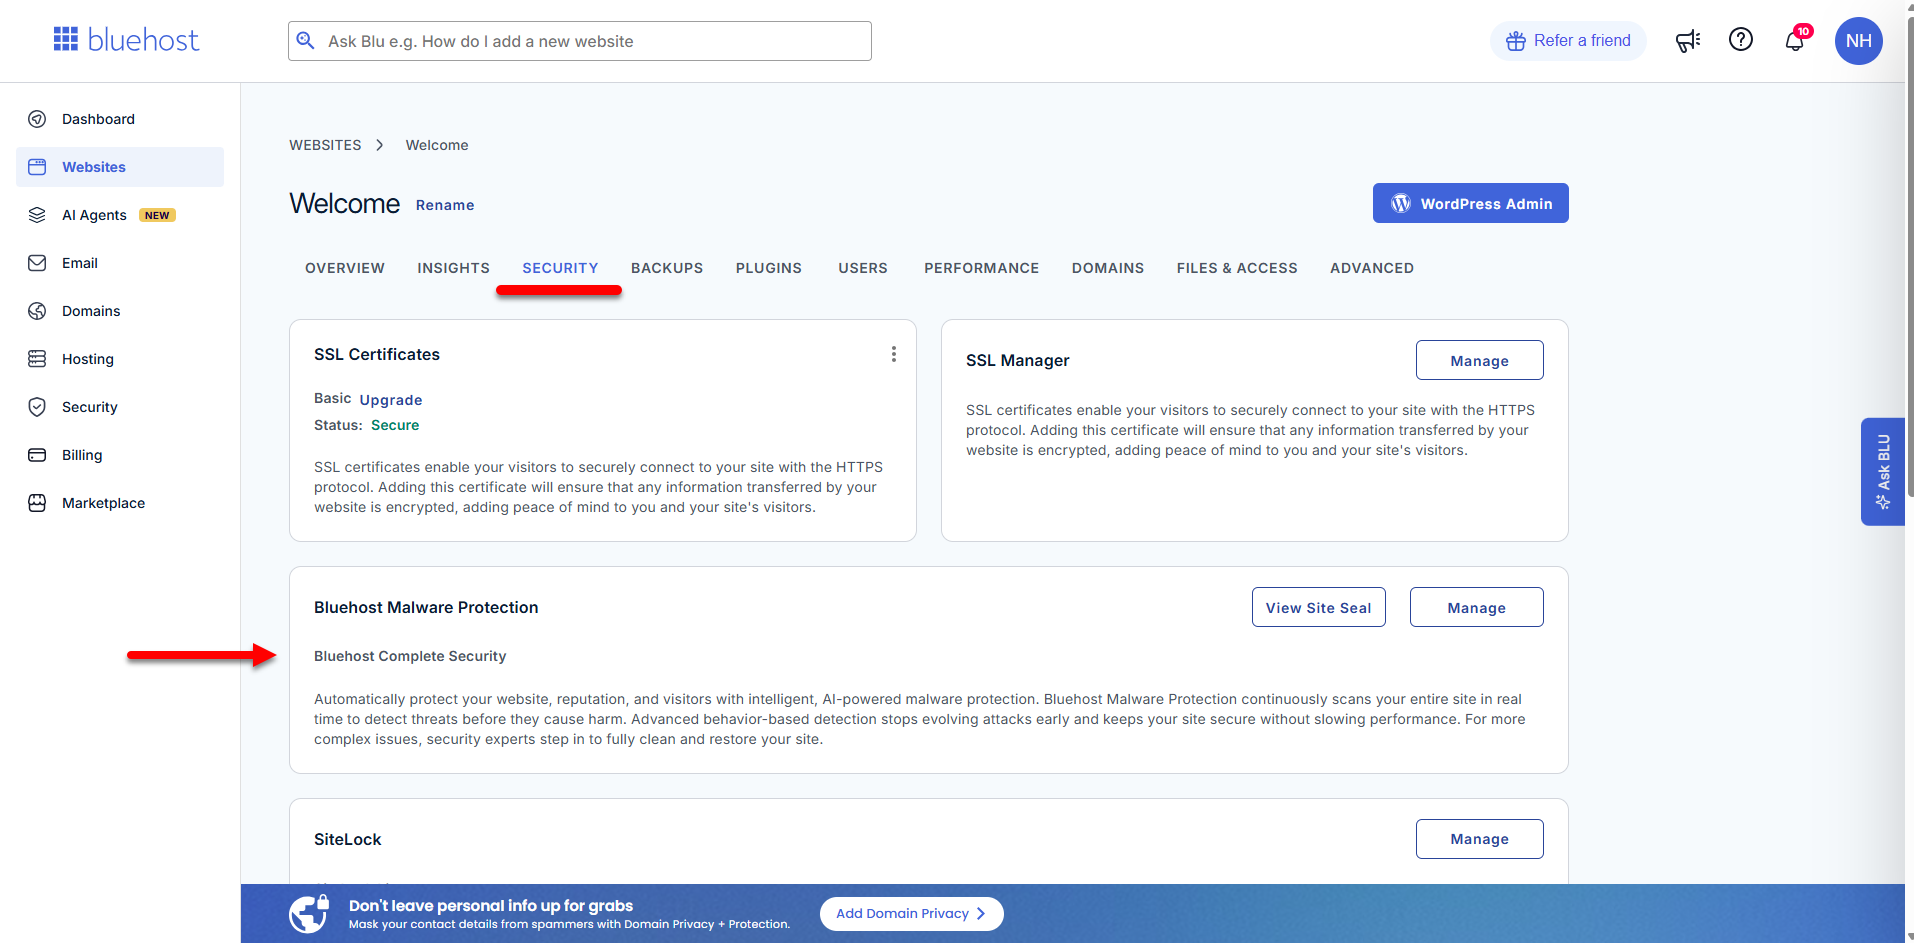Click the globe lock icon in privacy banner

(x=308, y=913)
